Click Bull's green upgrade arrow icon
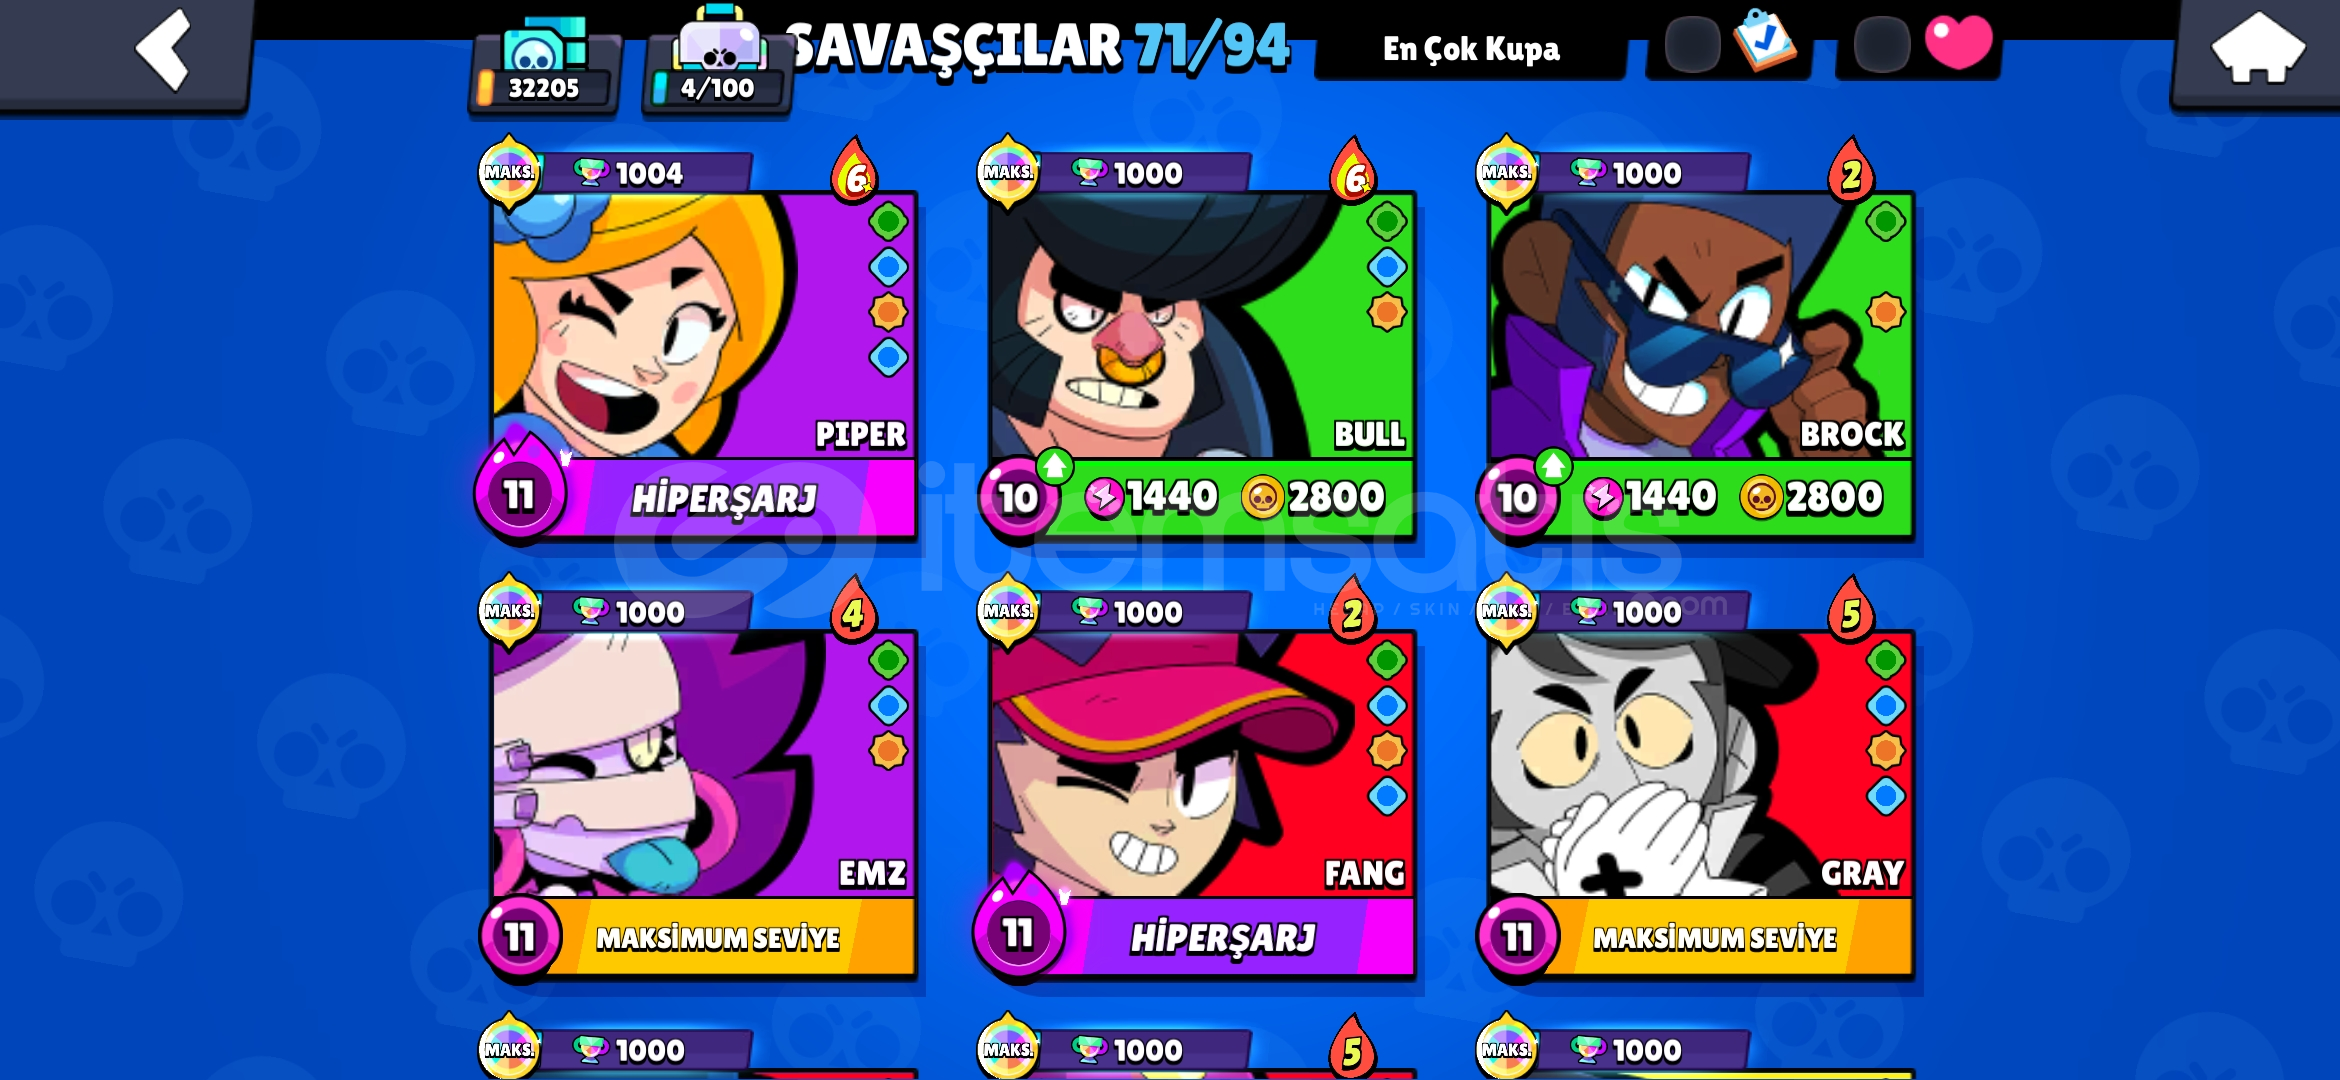This screenshot has height=1080, width=2340. (1054, 466)
